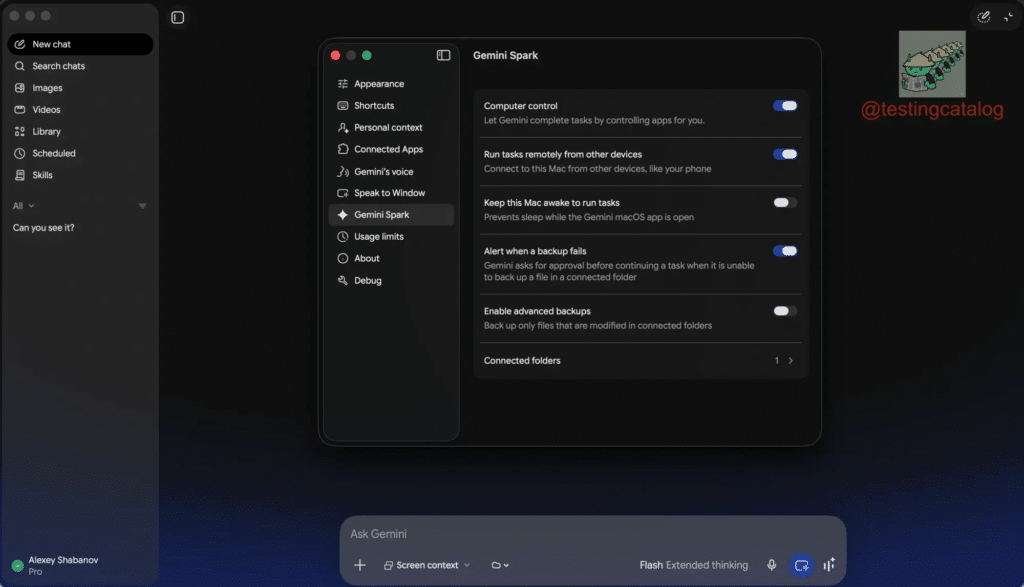Enable advanced backups toggle

point(785,311)
